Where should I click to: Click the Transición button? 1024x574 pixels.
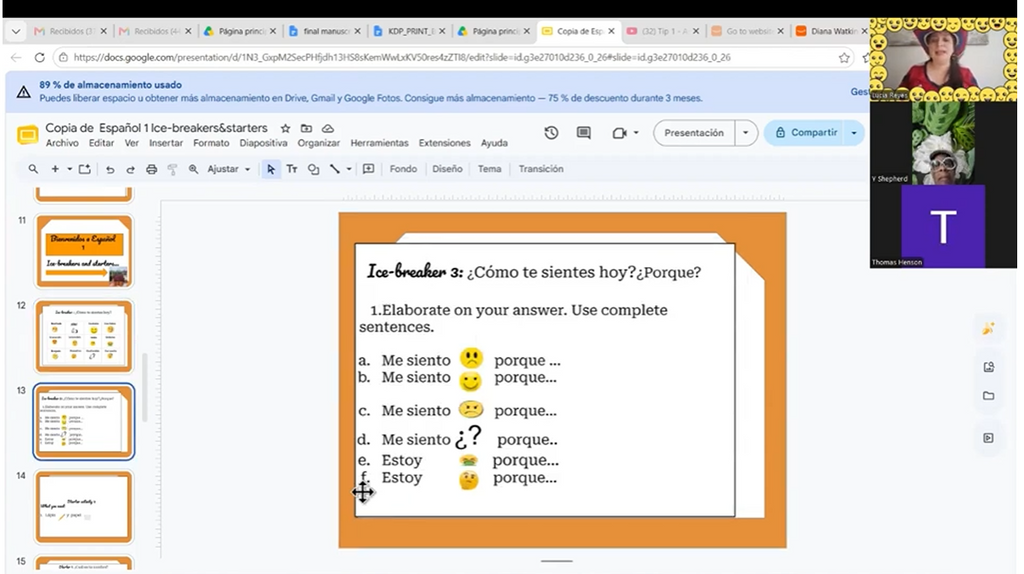541,169
